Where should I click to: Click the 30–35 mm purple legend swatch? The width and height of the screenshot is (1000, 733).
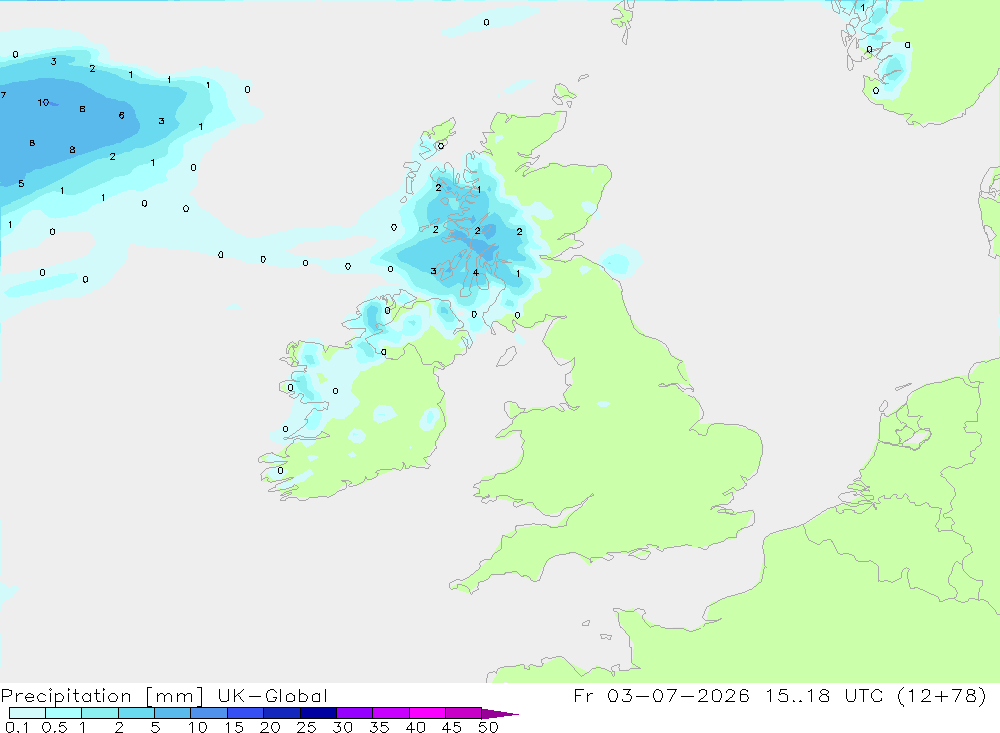(x=355, y=713)
